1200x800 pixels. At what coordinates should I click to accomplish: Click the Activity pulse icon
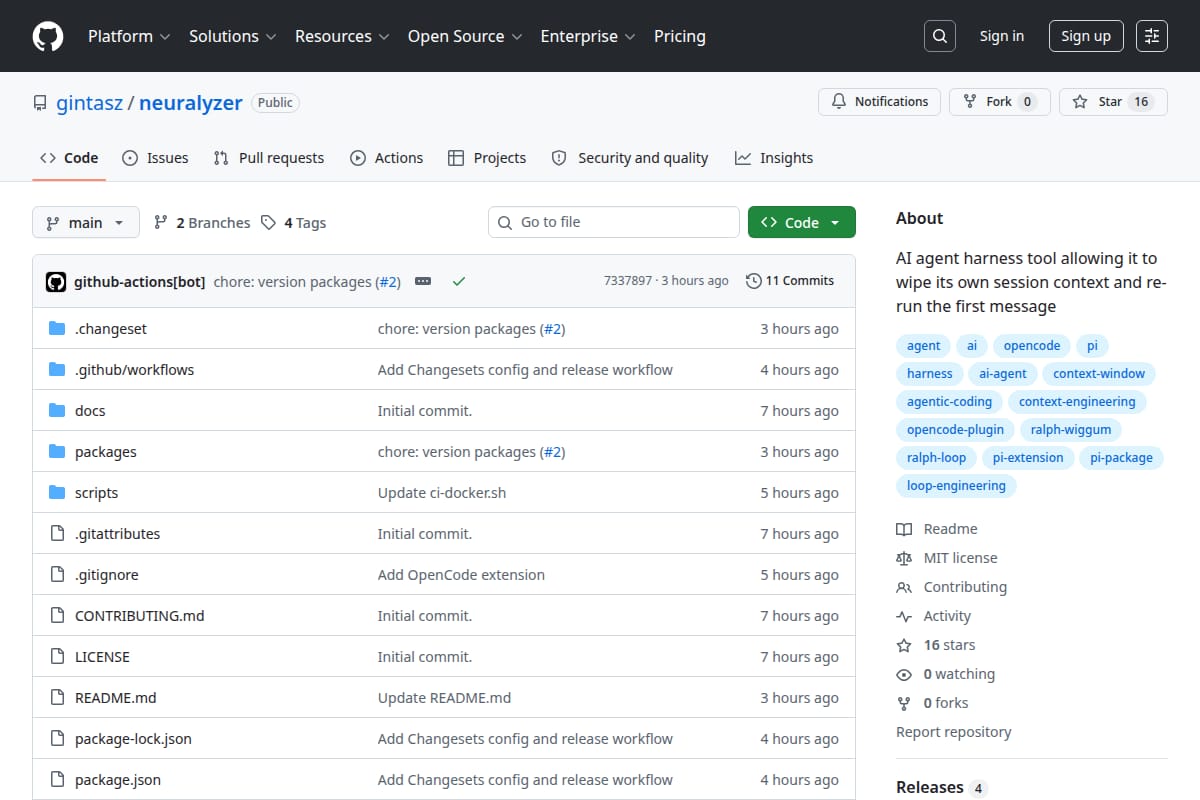[x=904, y=616]
